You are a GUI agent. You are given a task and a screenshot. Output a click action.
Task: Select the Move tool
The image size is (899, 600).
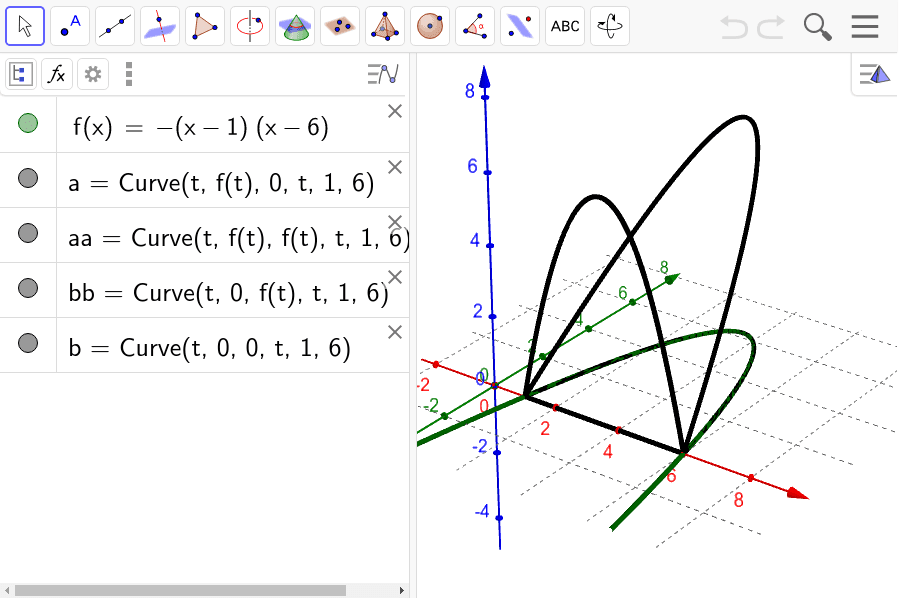tap(24, 25)
